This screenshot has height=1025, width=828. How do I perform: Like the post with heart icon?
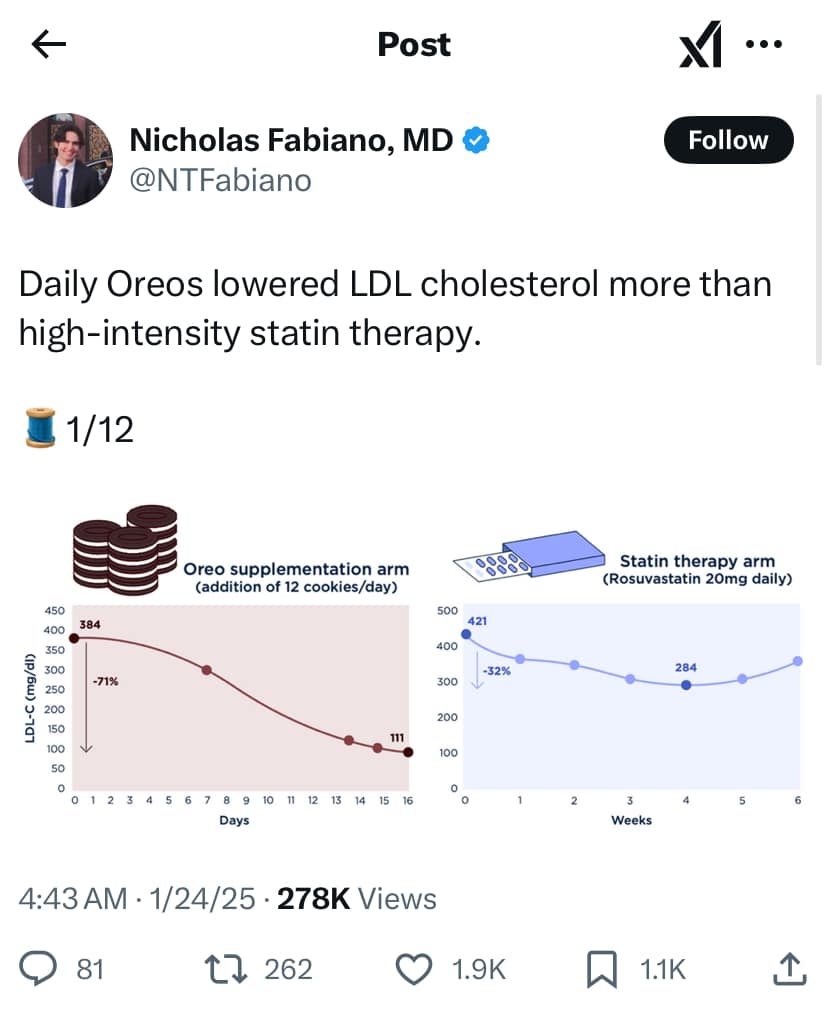[x=412, y=968]
